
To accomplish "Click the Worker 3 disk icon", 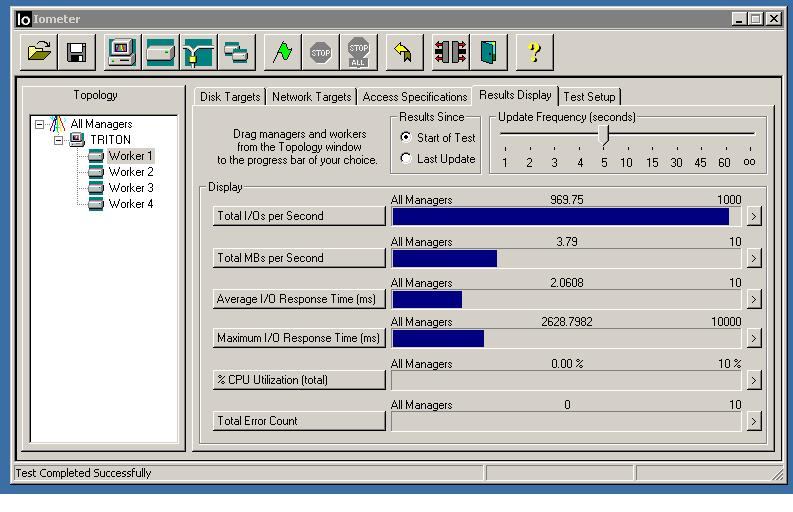I will coord(96,188).
